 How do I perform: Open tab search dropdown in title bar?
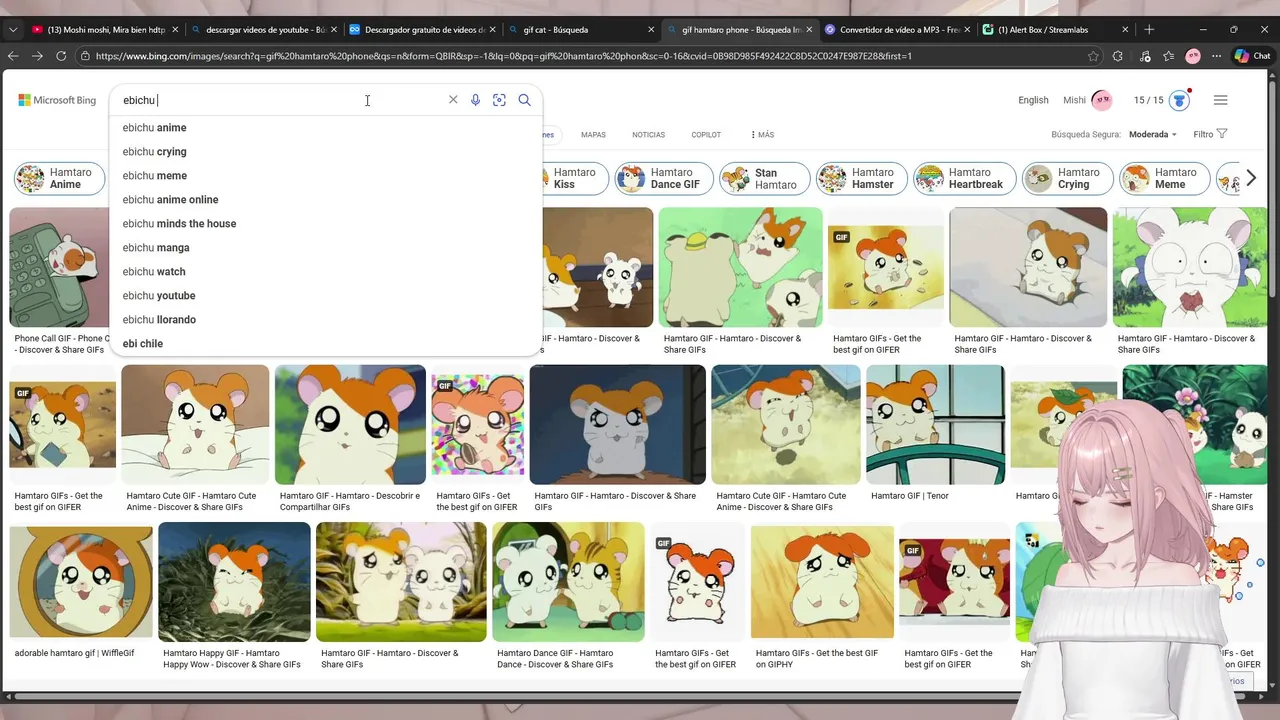(12, 30)
